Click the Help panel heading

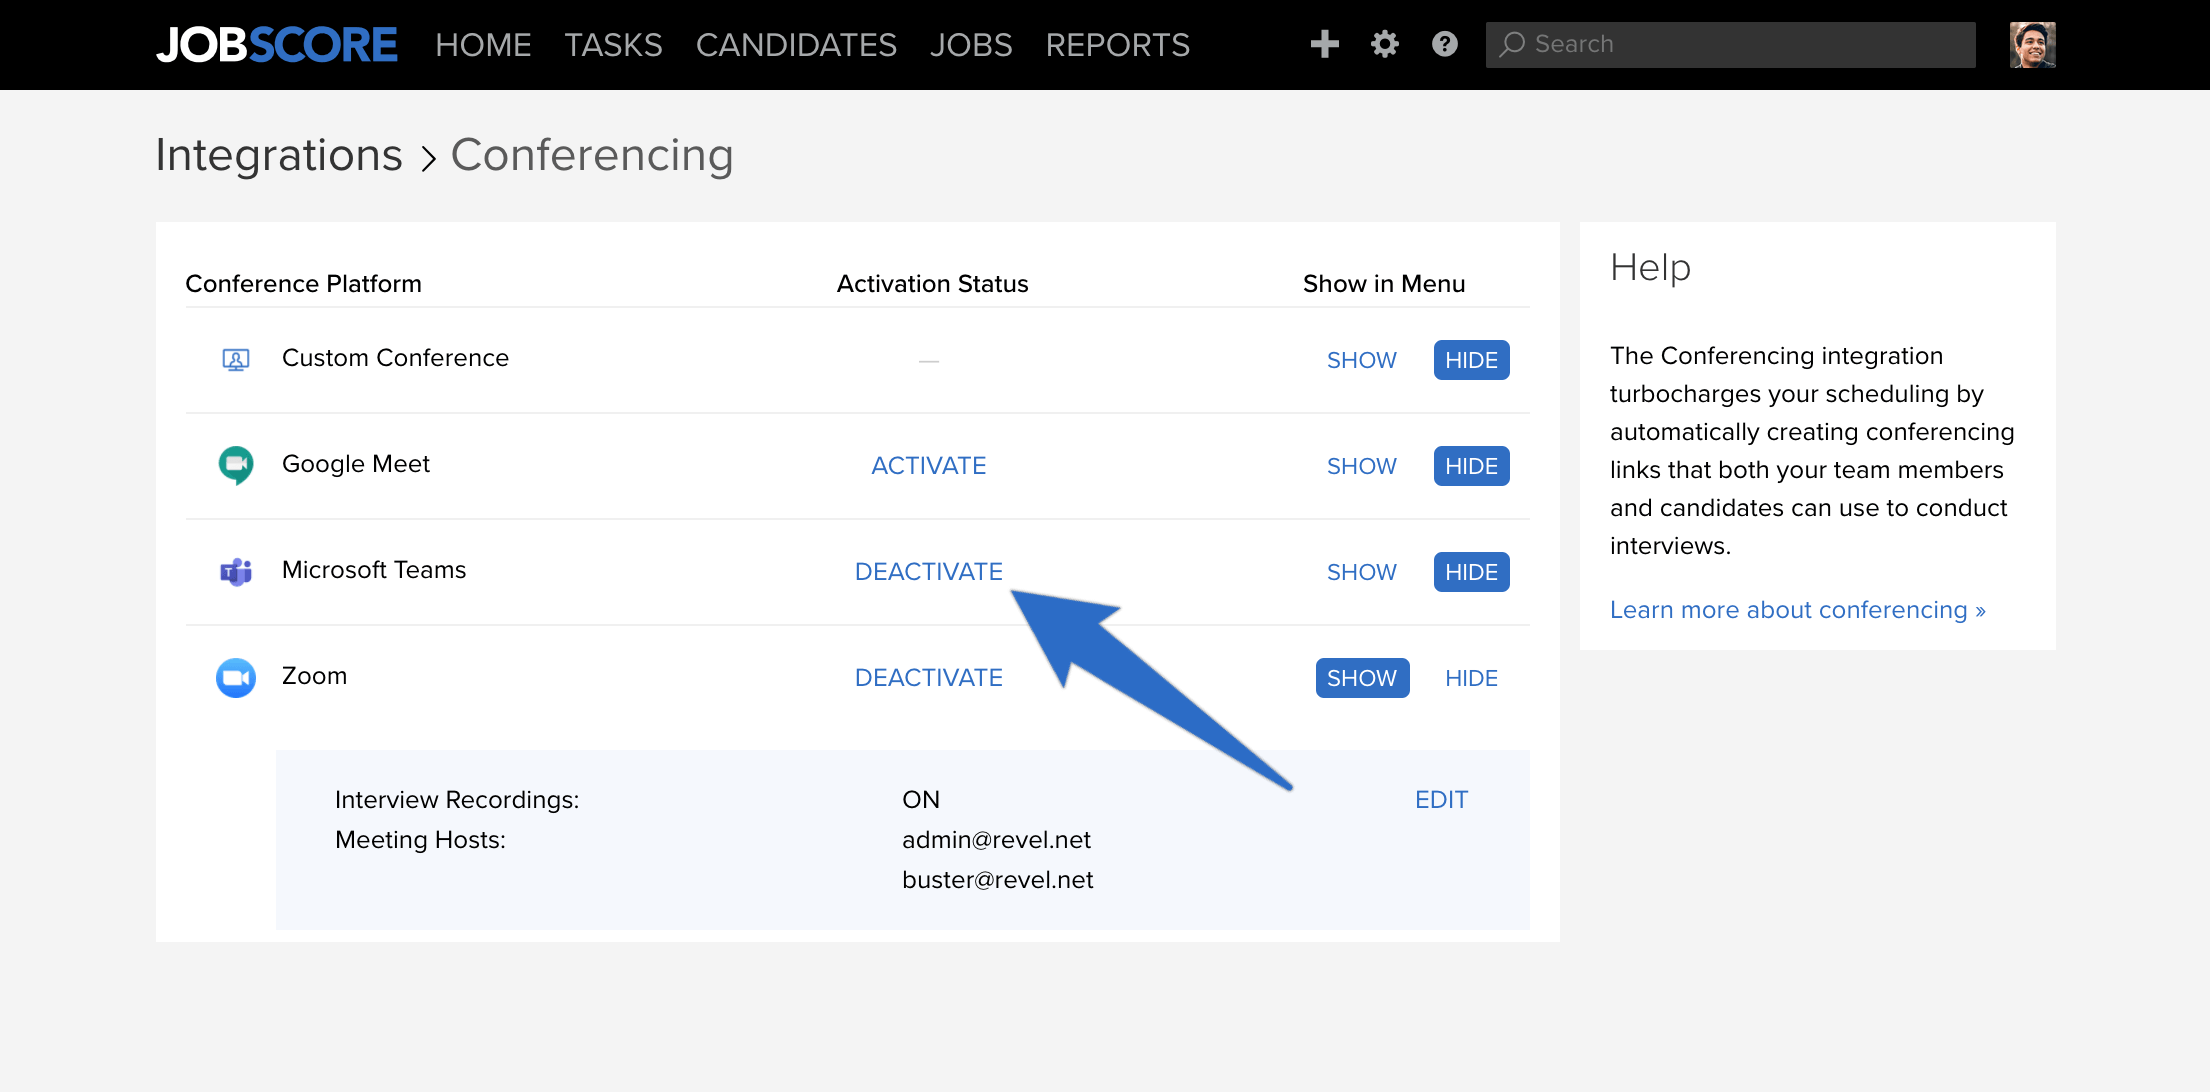[x=1650, y=268]
